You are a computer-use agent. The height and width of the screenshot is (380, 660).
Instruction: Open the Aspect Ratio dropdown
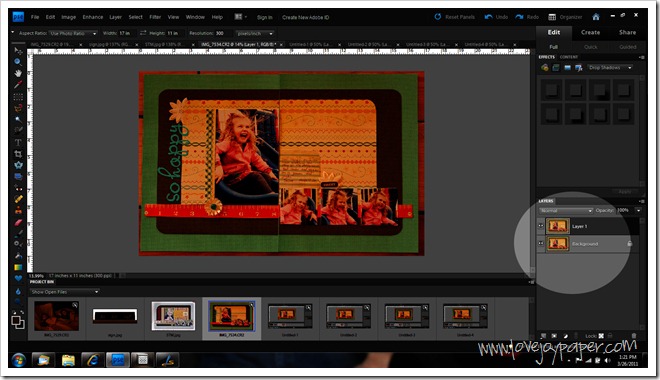tap(73, 33)
